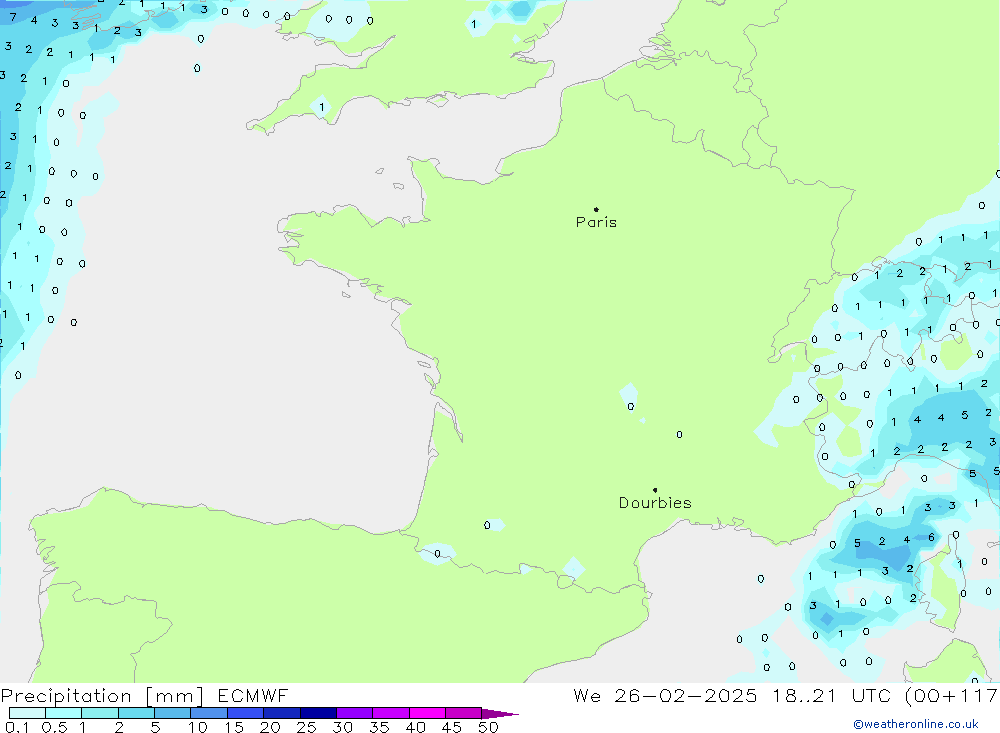
Task: Pick the legend swatch between 15 and 20
Action: click(245, 713)
